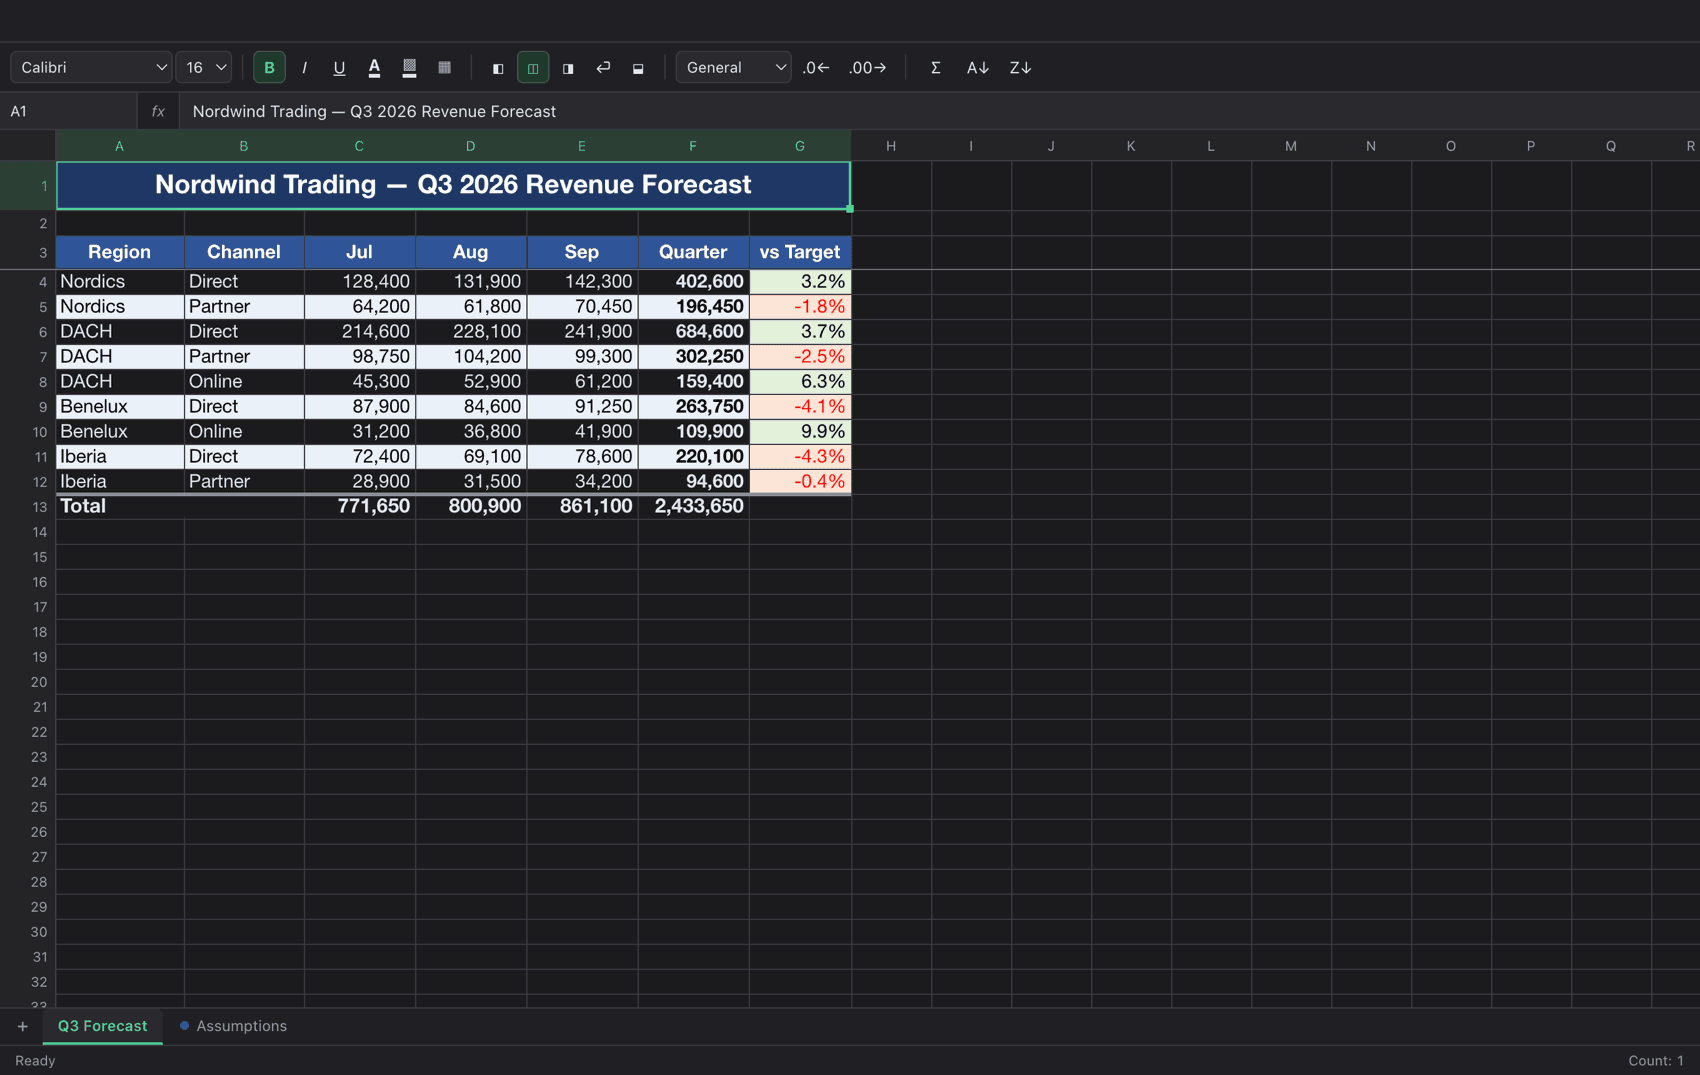Select column G header

(800, 146)
